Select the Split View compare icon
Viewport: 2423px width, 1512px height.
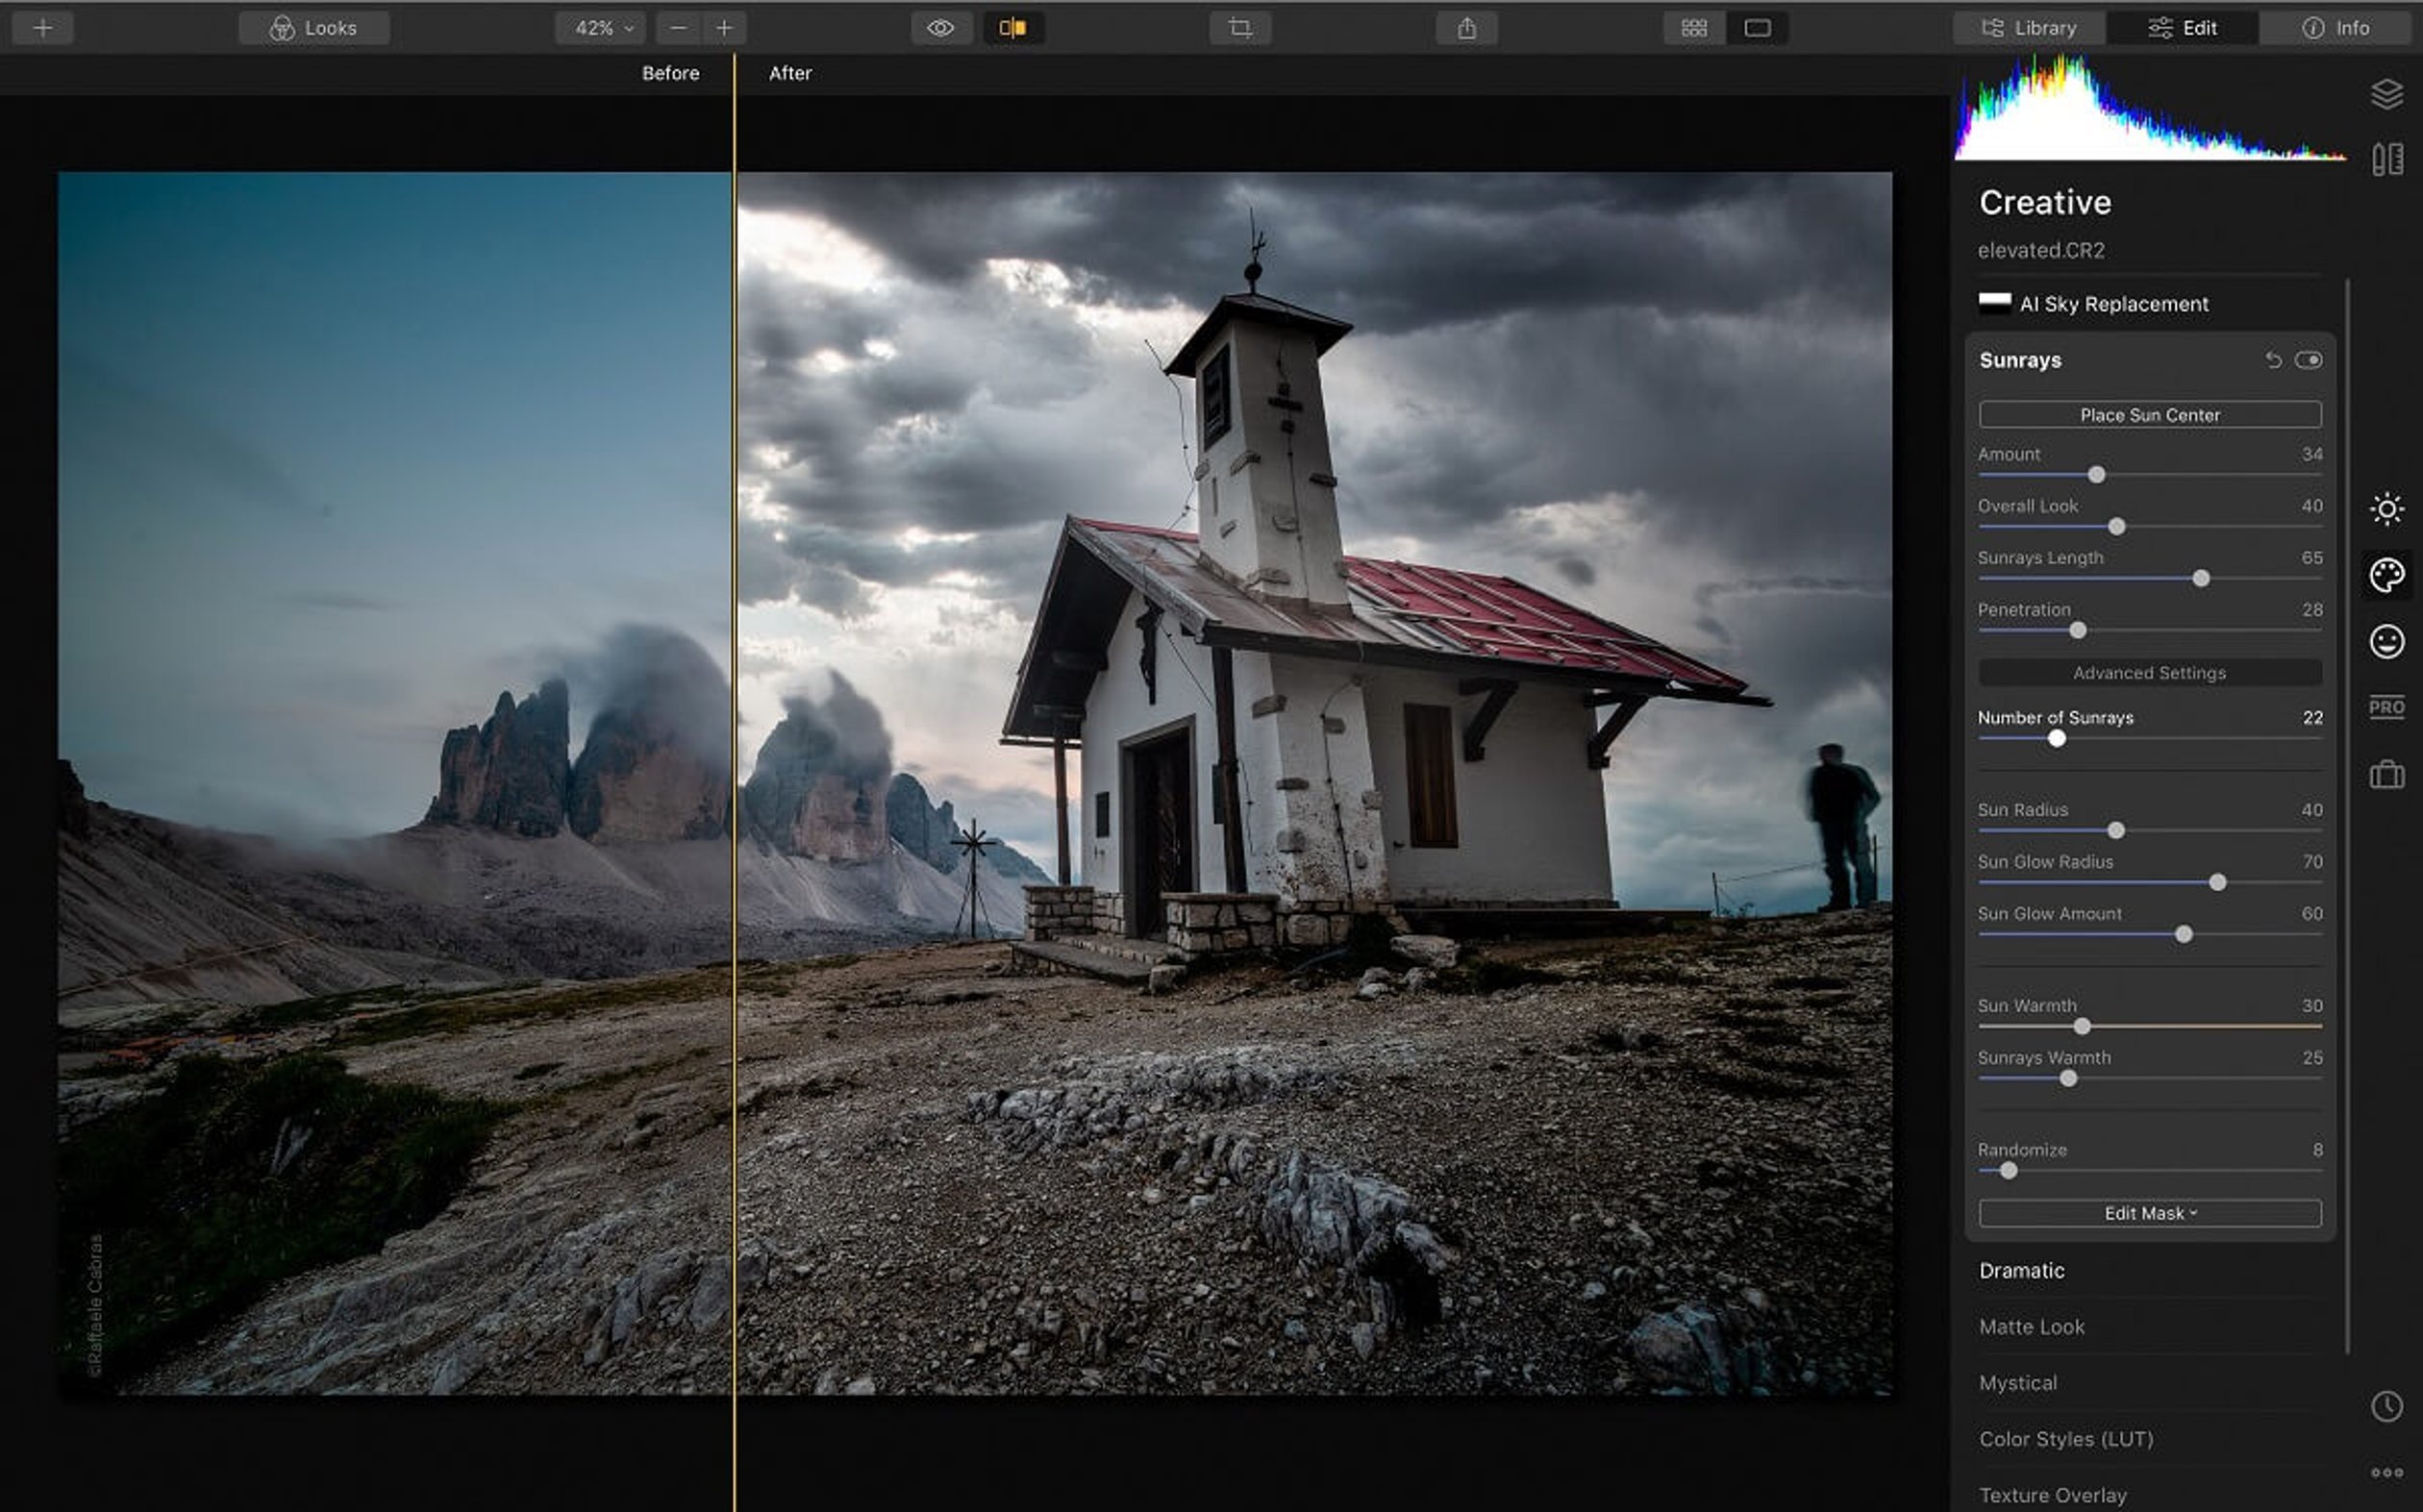point(1009,28)
